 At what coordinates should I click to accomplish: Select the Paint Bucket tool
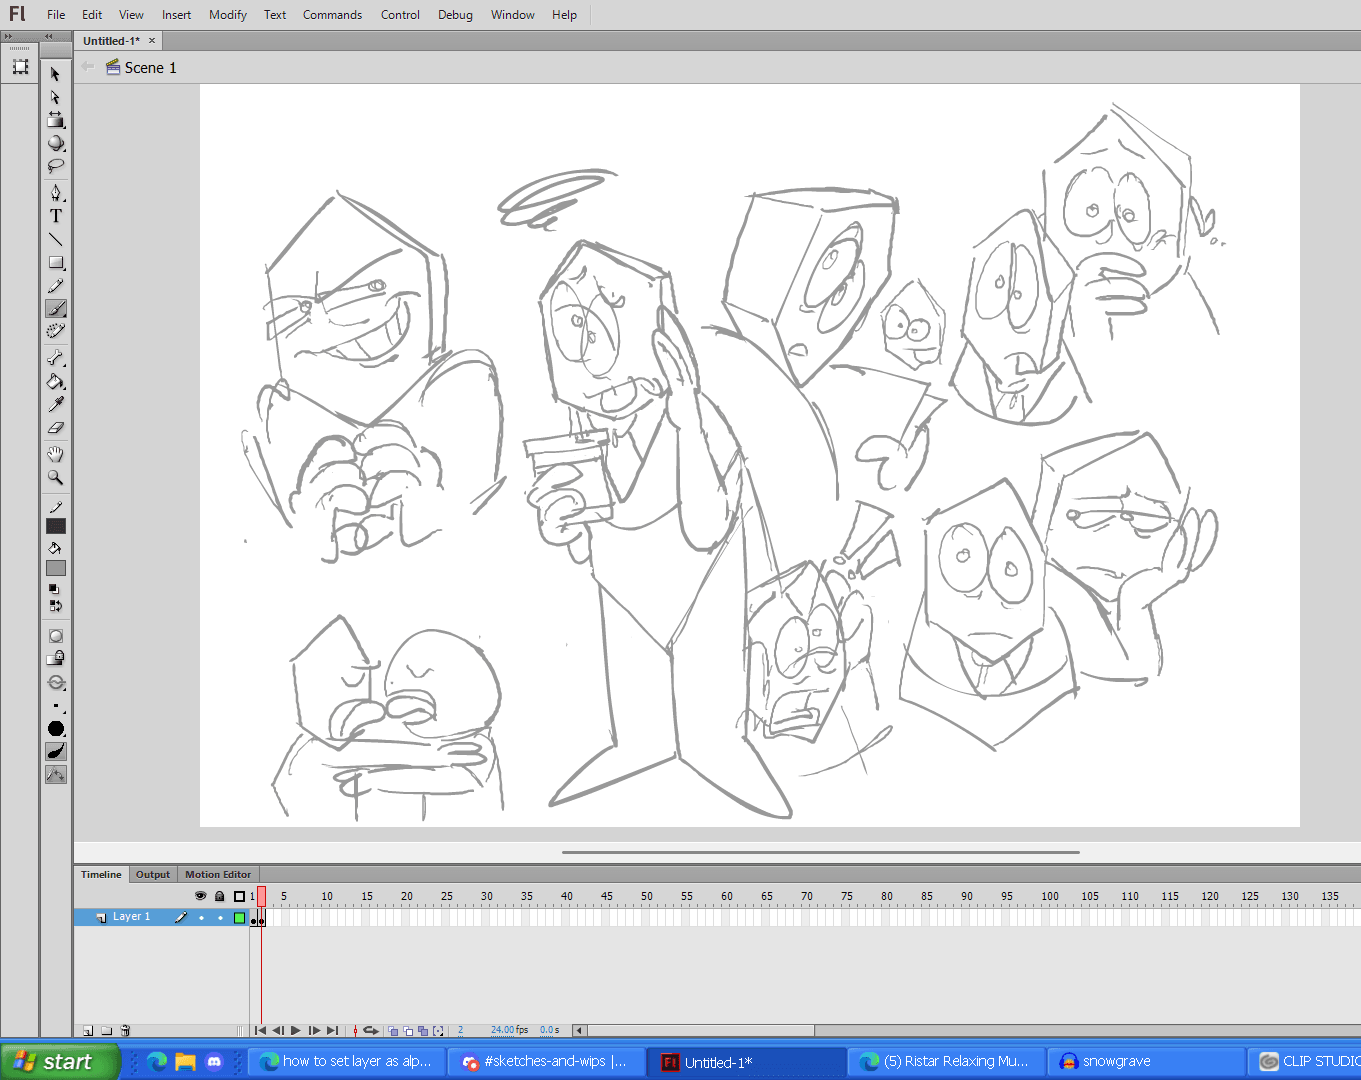tap(56, 381)
